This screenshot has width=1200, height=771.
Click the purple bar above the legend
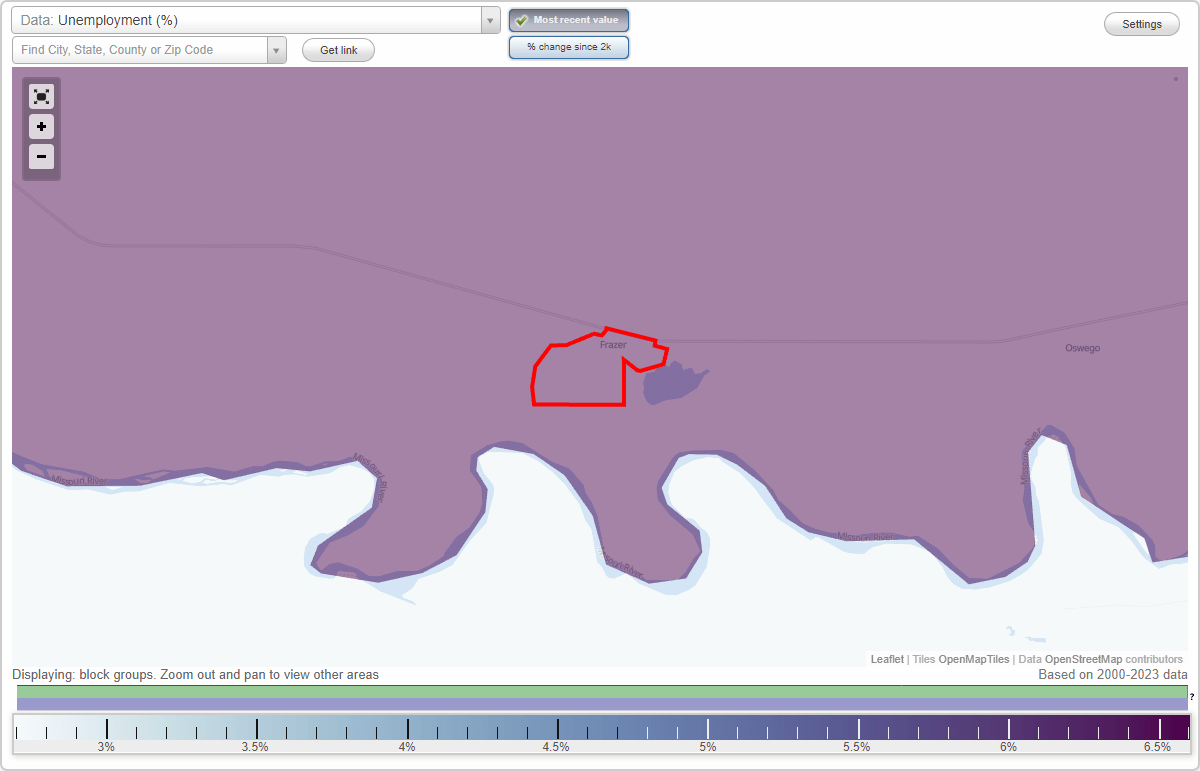(602, 704)
